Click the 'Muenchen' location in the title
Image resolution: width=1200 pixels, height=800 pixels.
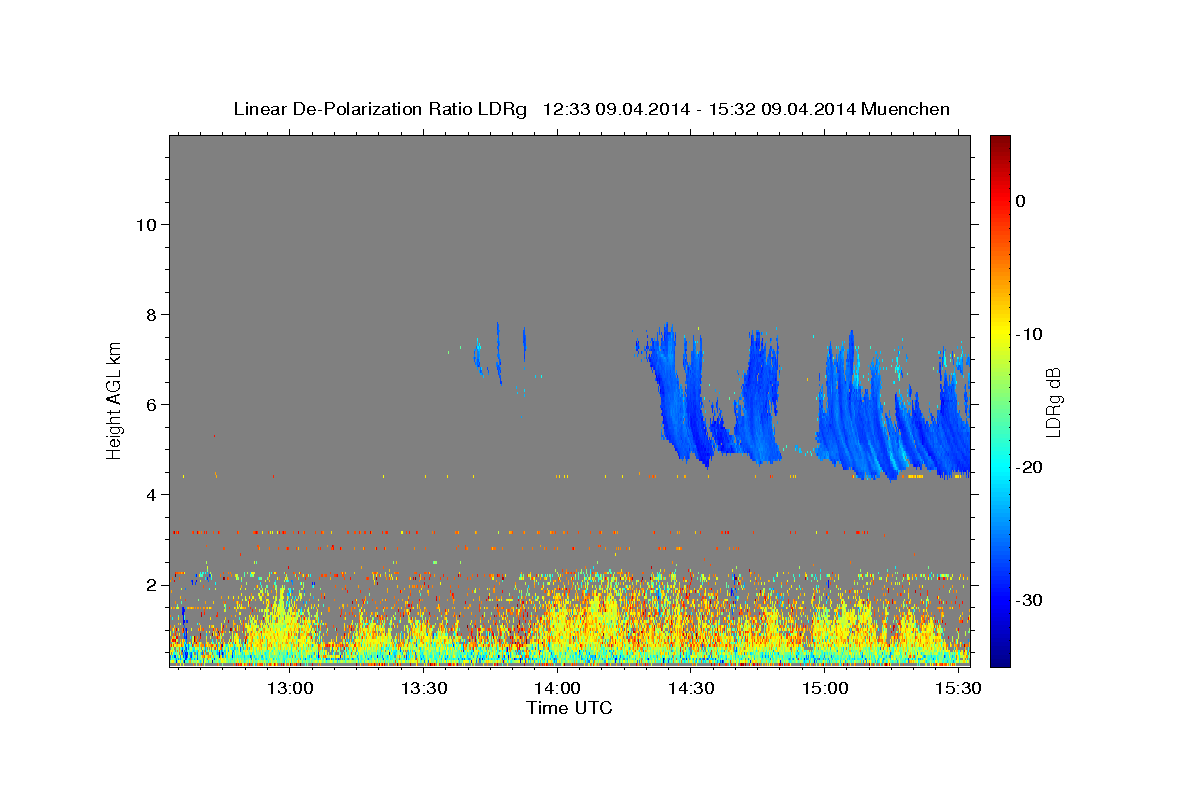tap(906, 109)
